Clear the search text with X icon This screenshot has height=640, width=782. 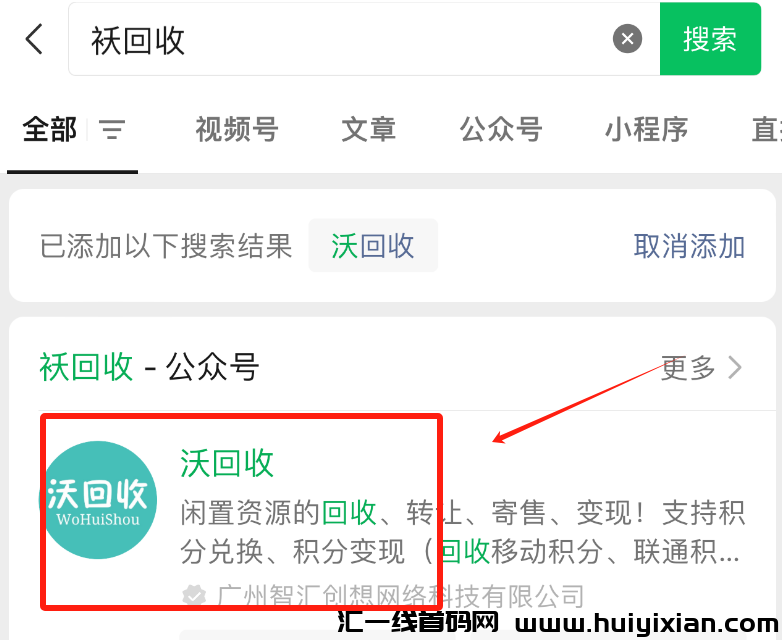click(x=627, y=38)
